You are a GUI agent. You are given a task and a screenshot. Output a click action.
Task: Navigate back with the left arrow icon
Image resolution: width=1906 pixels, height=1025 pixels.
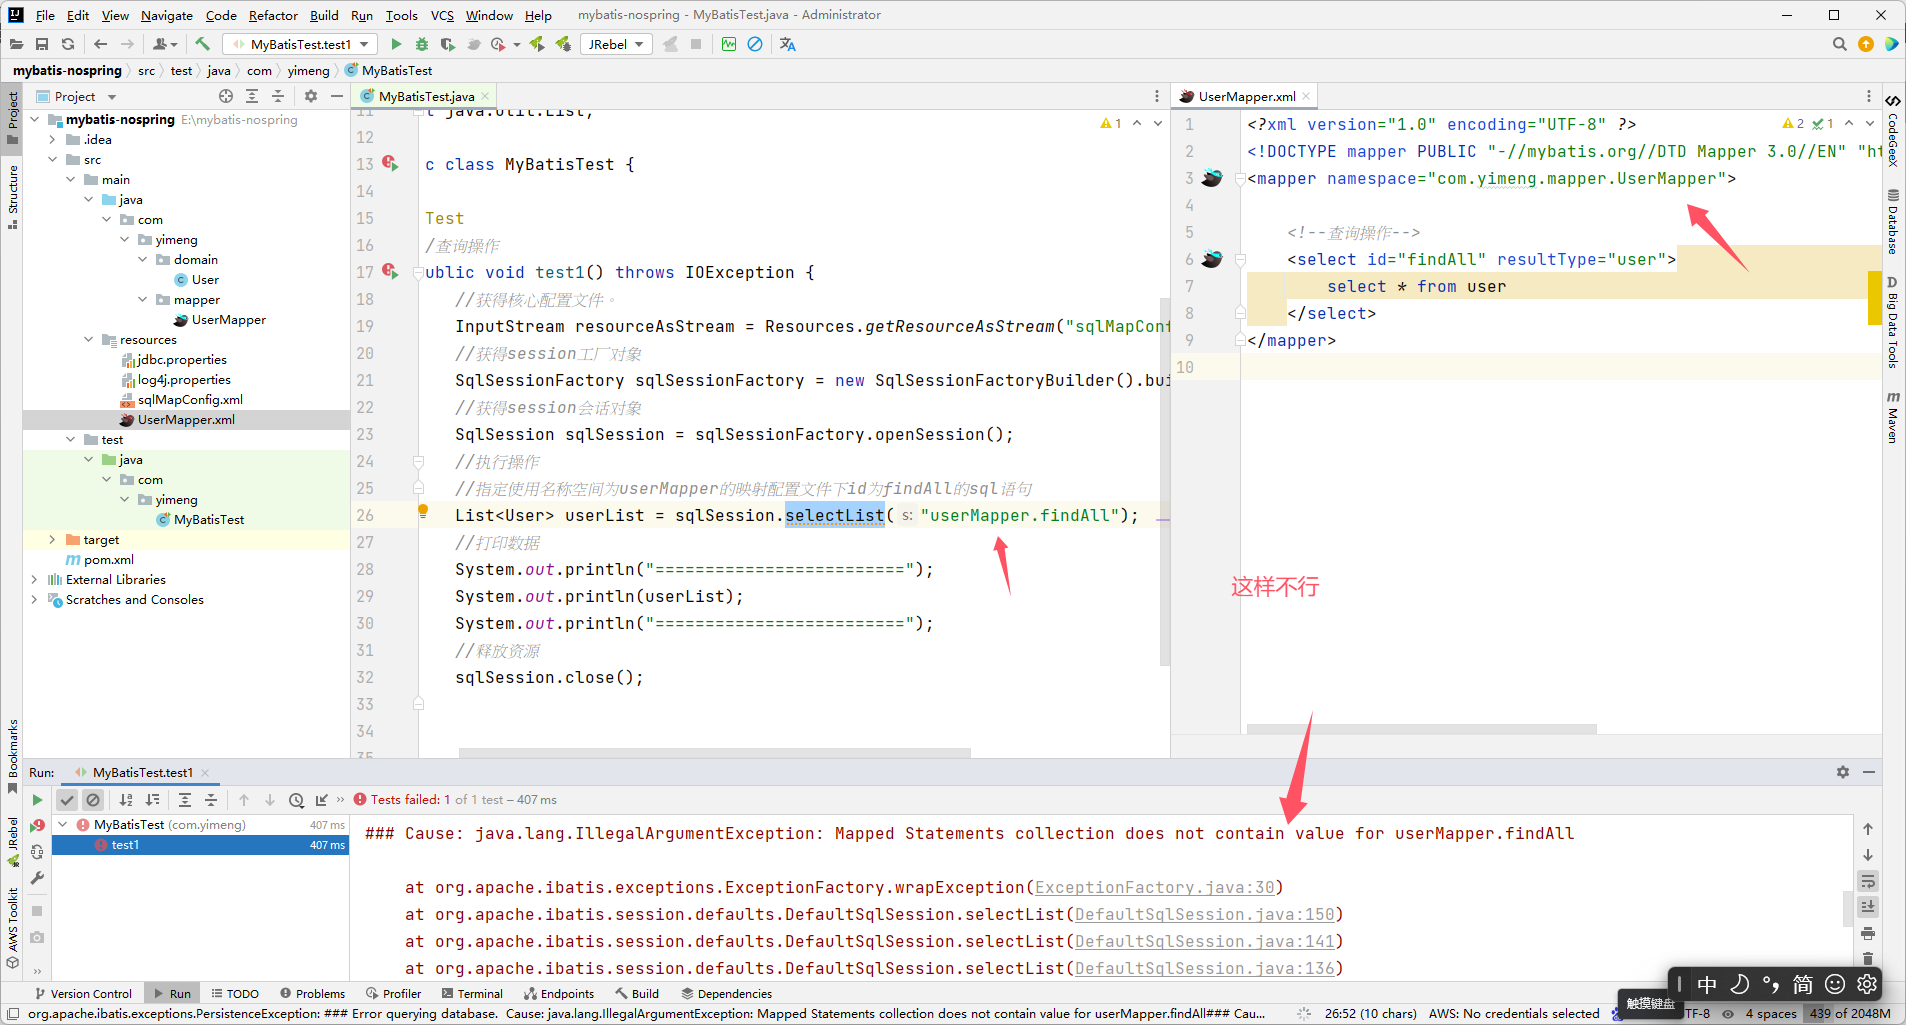click(x=100, y=44)
